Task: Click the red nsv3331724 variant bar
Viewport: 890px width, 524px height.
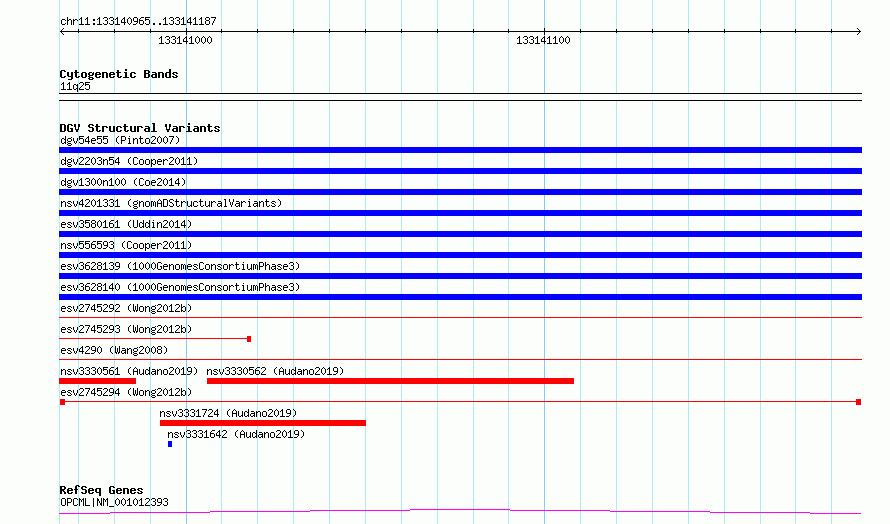Action: (x=263, y=423)
